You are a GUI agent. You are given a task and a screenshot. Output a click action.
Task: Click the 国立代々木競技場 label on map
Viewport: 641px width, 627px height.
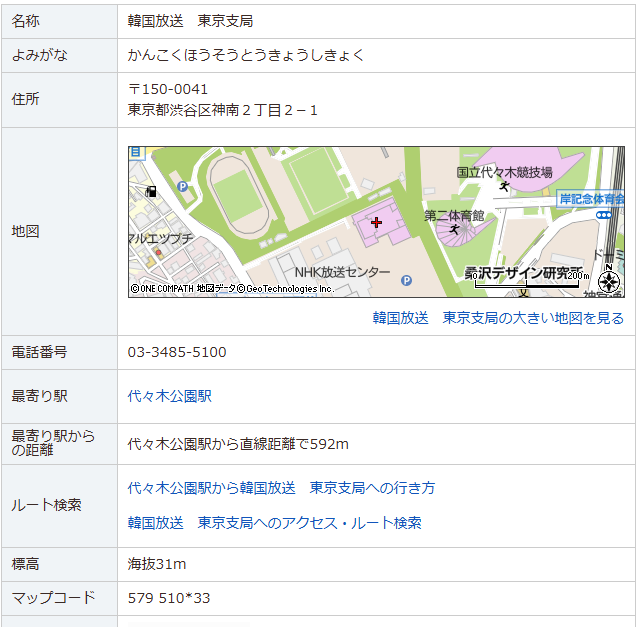coord(504,172)
